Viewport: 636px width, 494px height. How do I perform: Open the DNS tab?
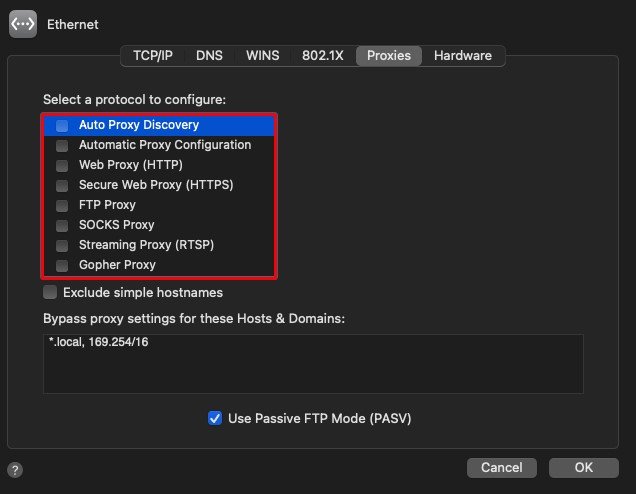tap(210, 56)
